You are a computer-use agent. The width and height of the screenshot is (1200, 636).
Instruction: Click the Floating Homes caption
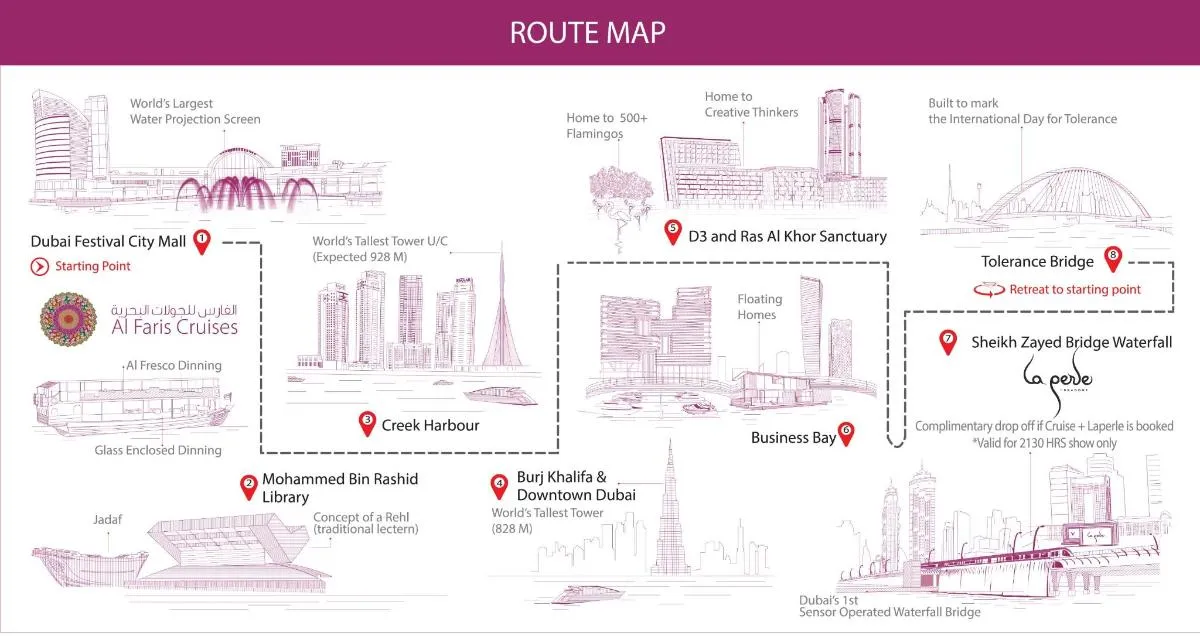click(x=760, y=307)
